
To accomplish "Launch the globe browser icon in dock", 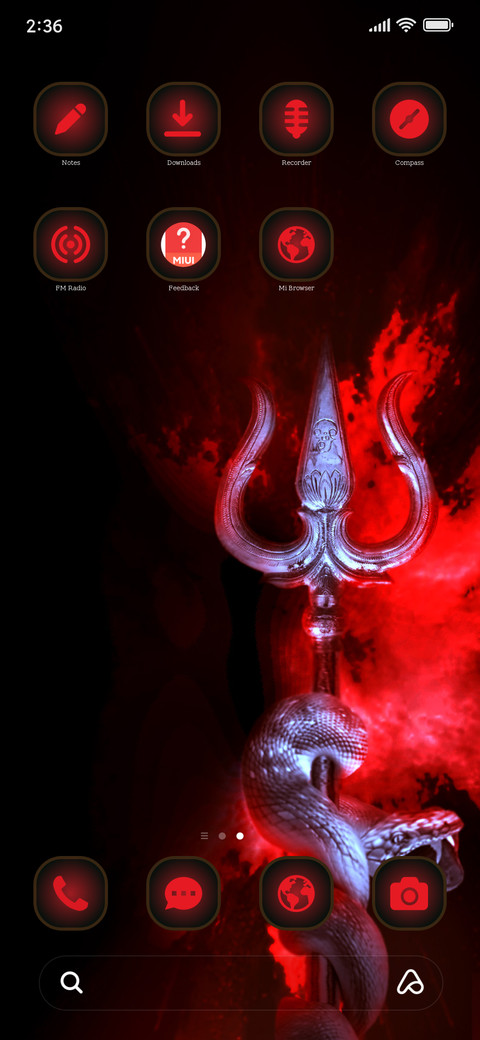I will click(x=296, y=893).
